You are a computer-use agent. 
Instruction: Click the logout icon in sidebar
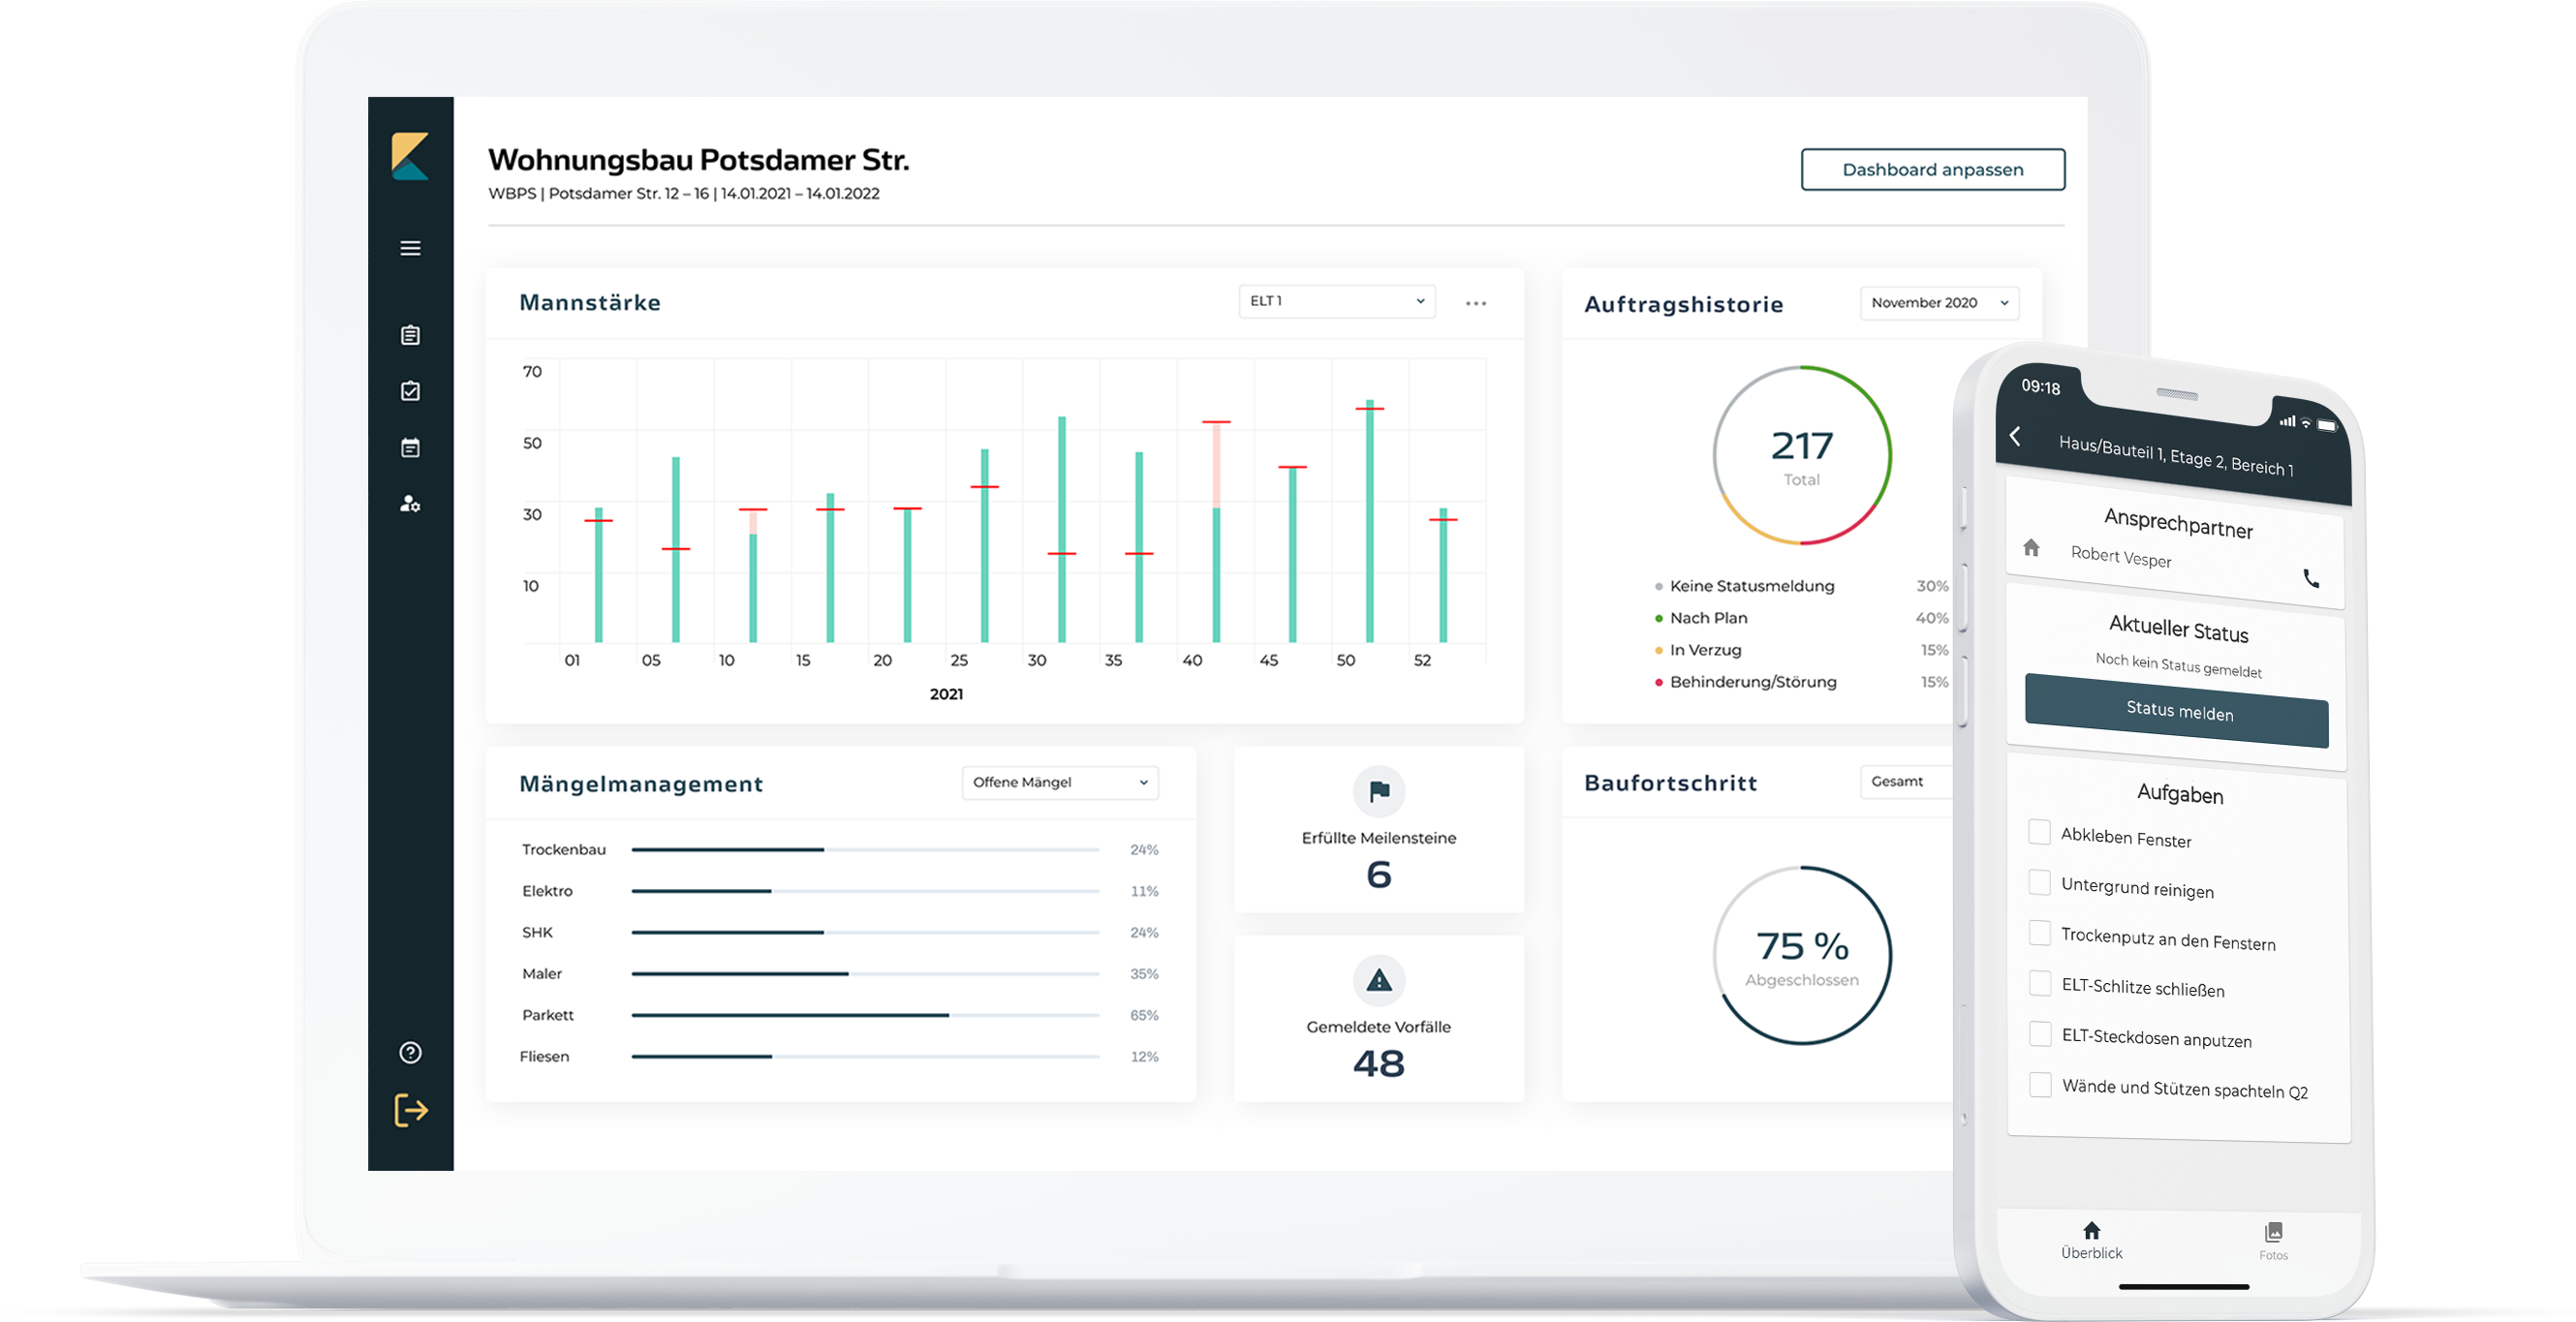tap(410, 1110)
